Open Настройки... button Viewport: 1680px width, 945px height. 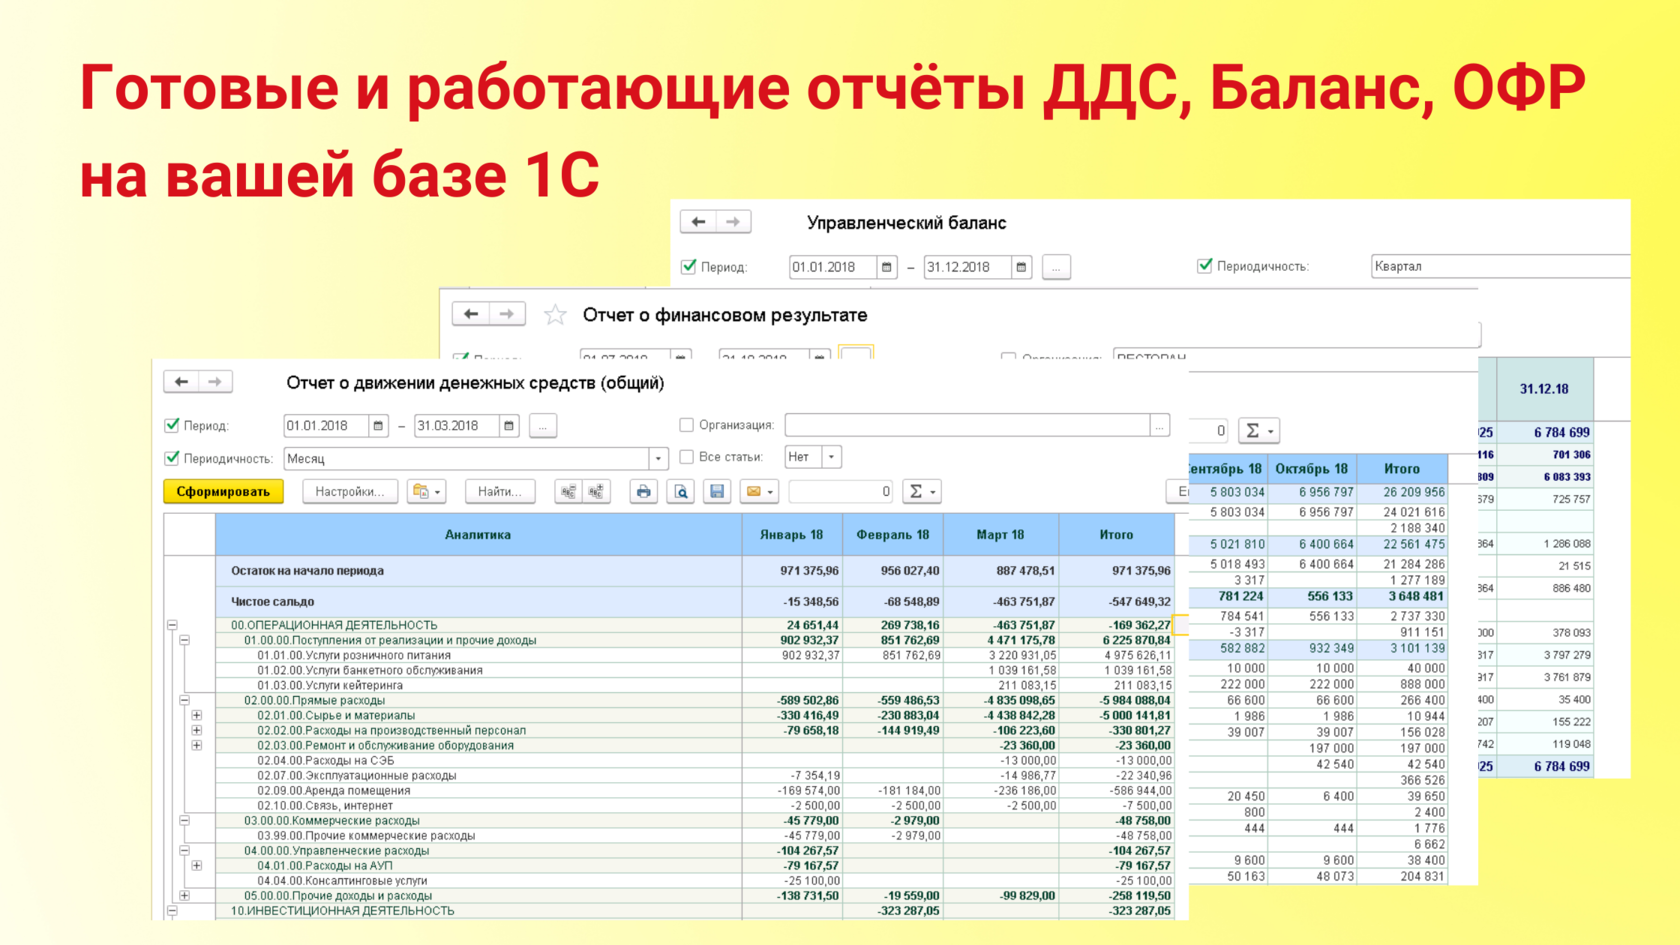coord(349,491)
